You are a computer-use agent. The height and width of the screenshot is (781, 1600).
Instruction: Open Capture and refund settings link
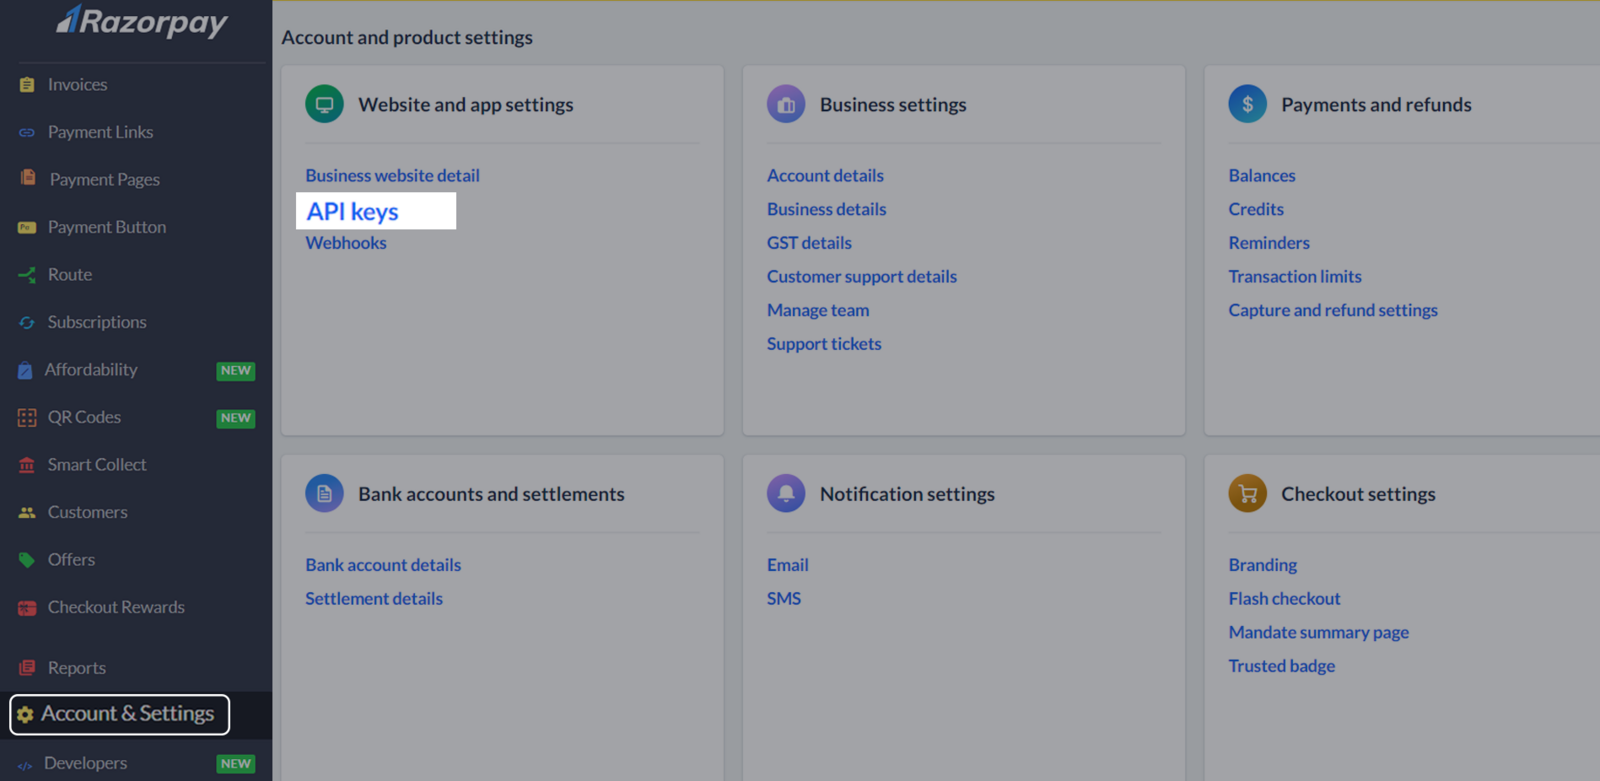coord(1333,310)
